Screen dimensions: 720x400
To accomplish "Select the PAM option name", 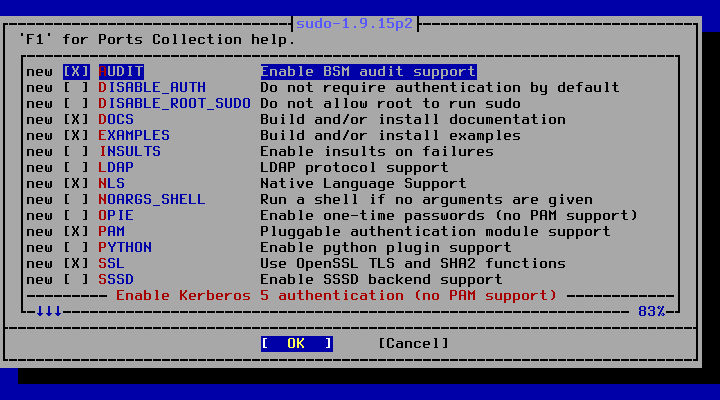I will coord(112,232).
